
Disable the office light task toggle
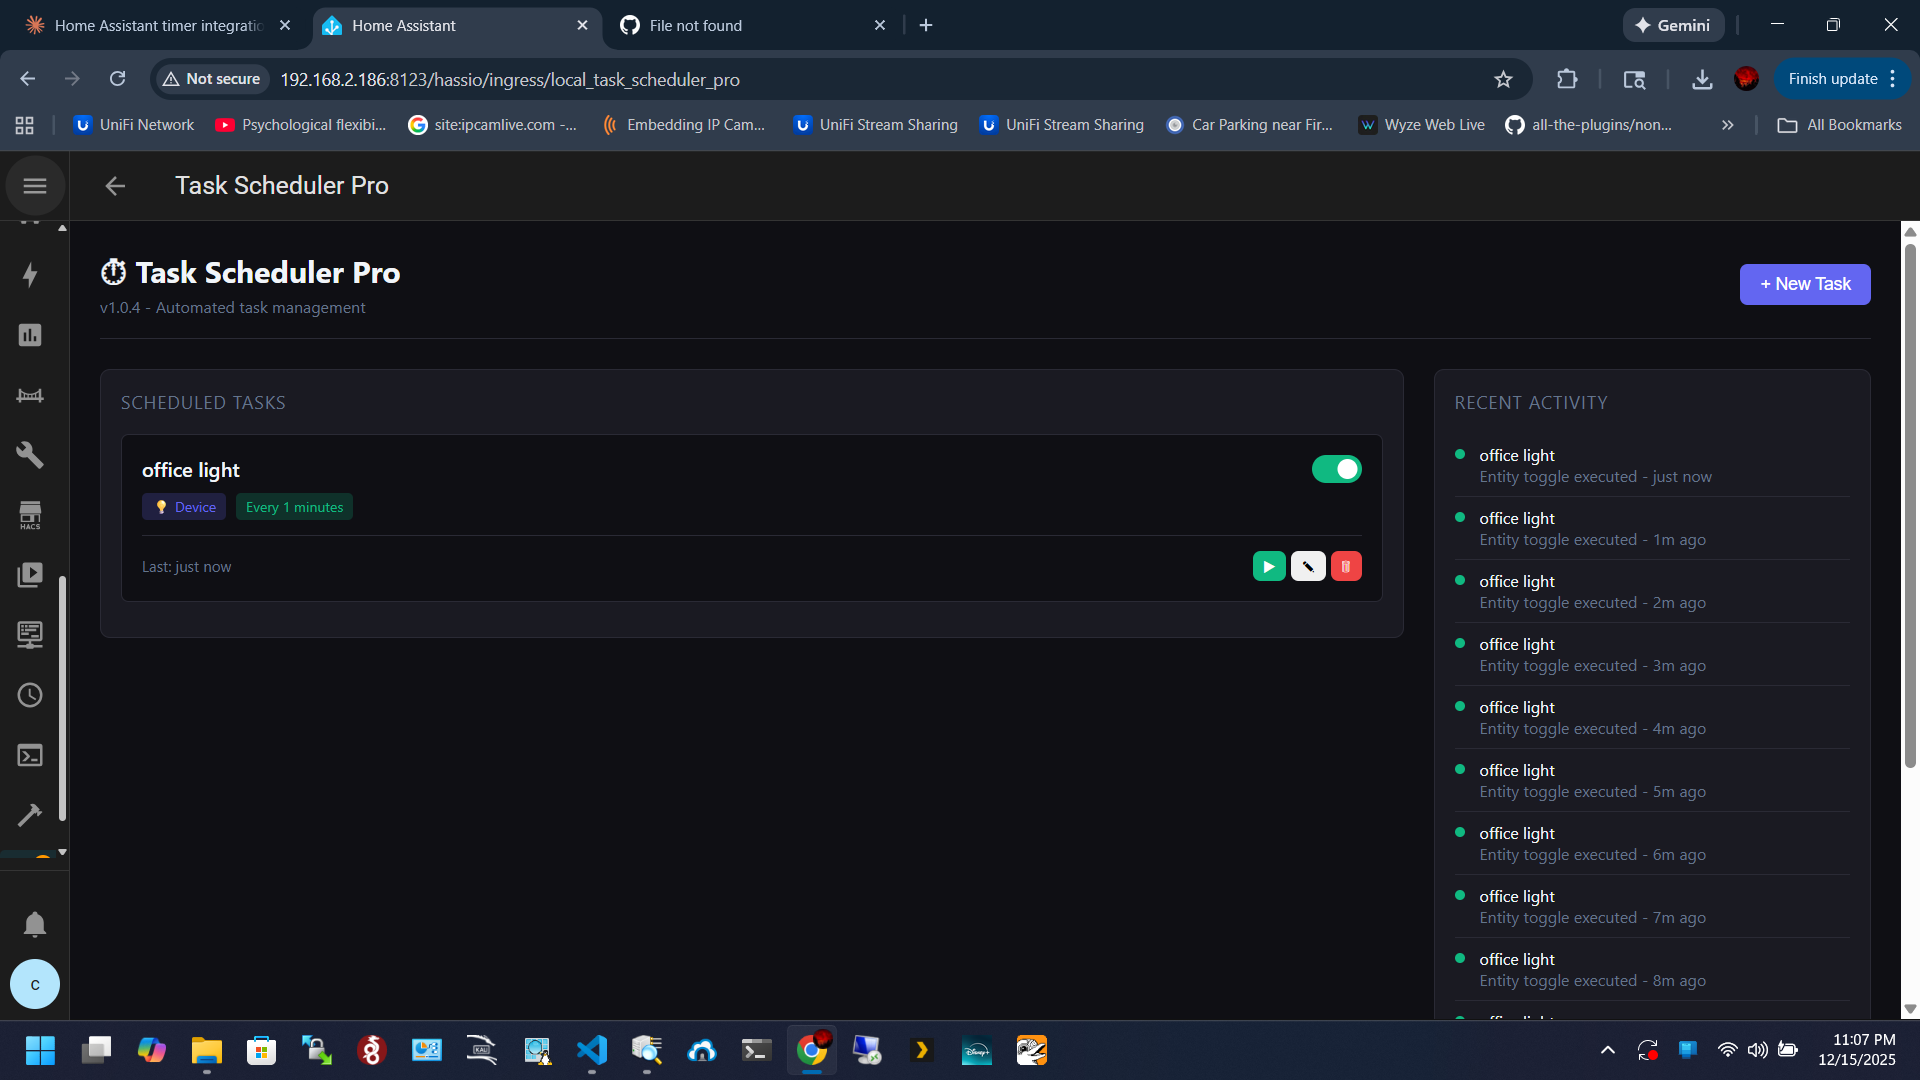click(x=1336, y=469)
